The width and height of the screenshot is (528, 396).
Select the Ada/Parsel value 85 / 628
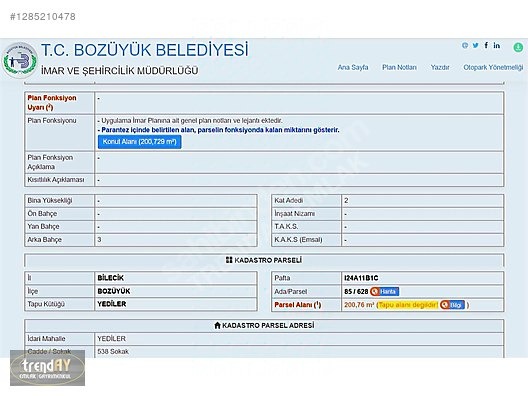pos(356,292)
